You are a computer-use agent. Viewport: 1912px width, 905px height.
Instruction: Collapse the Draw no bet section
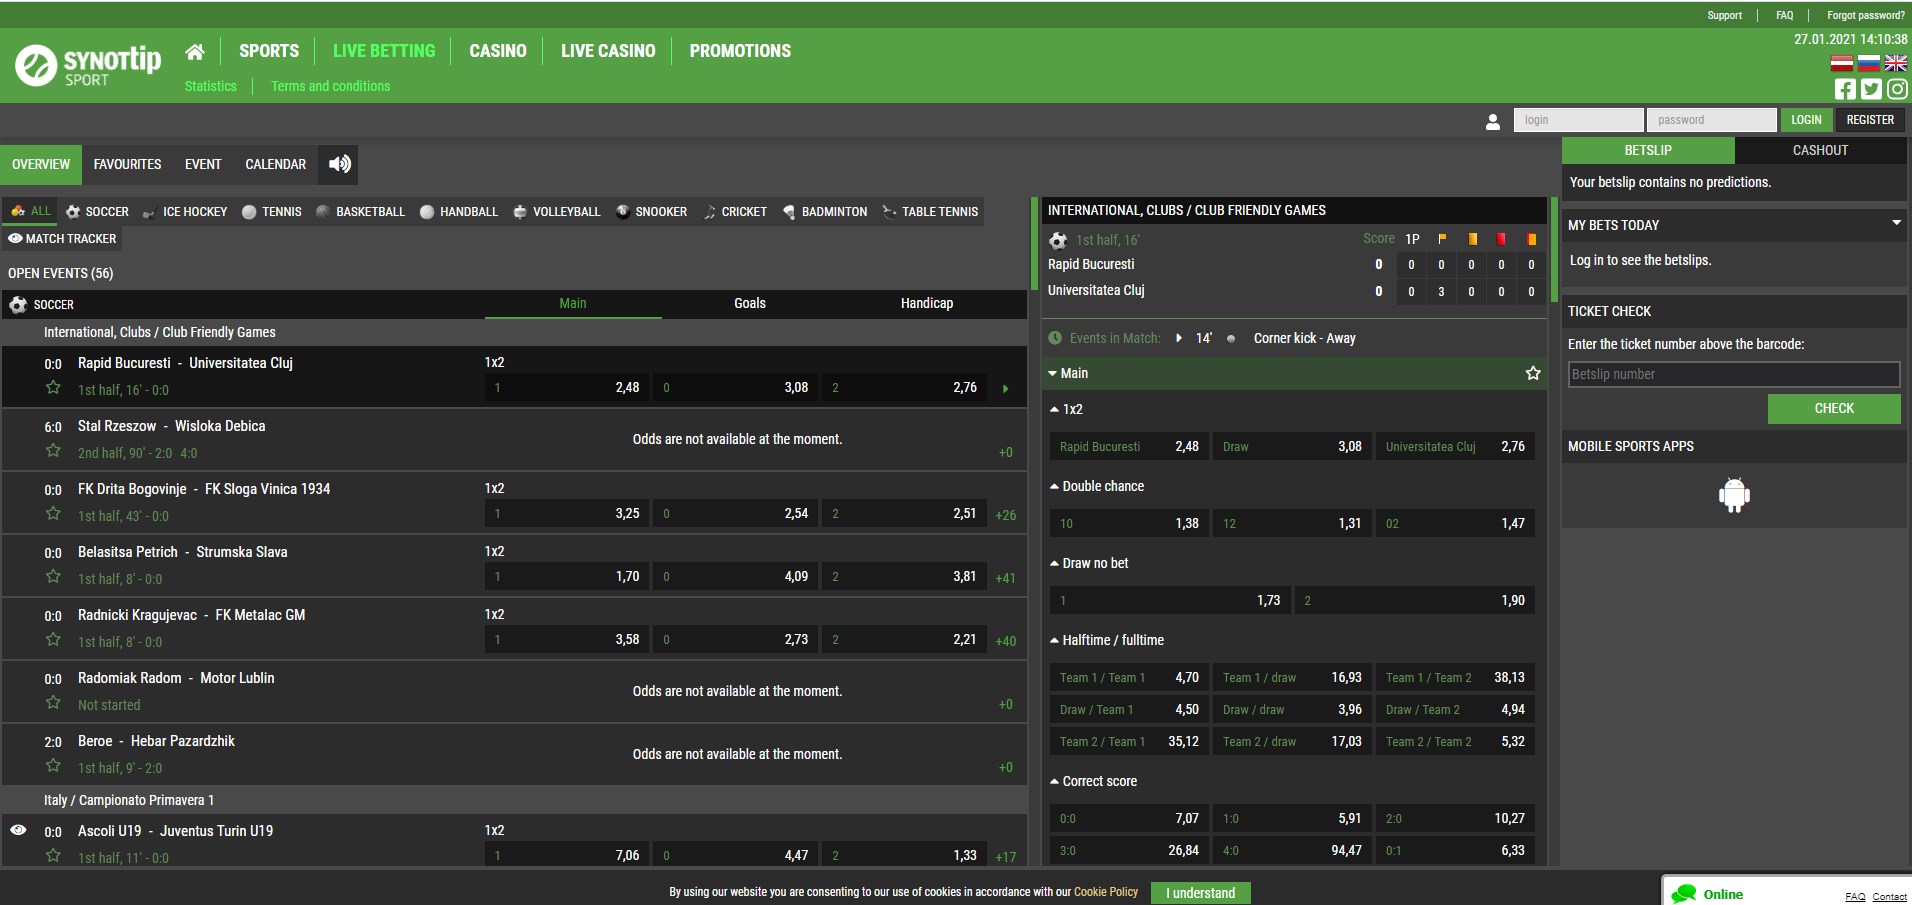(1054, 563)
